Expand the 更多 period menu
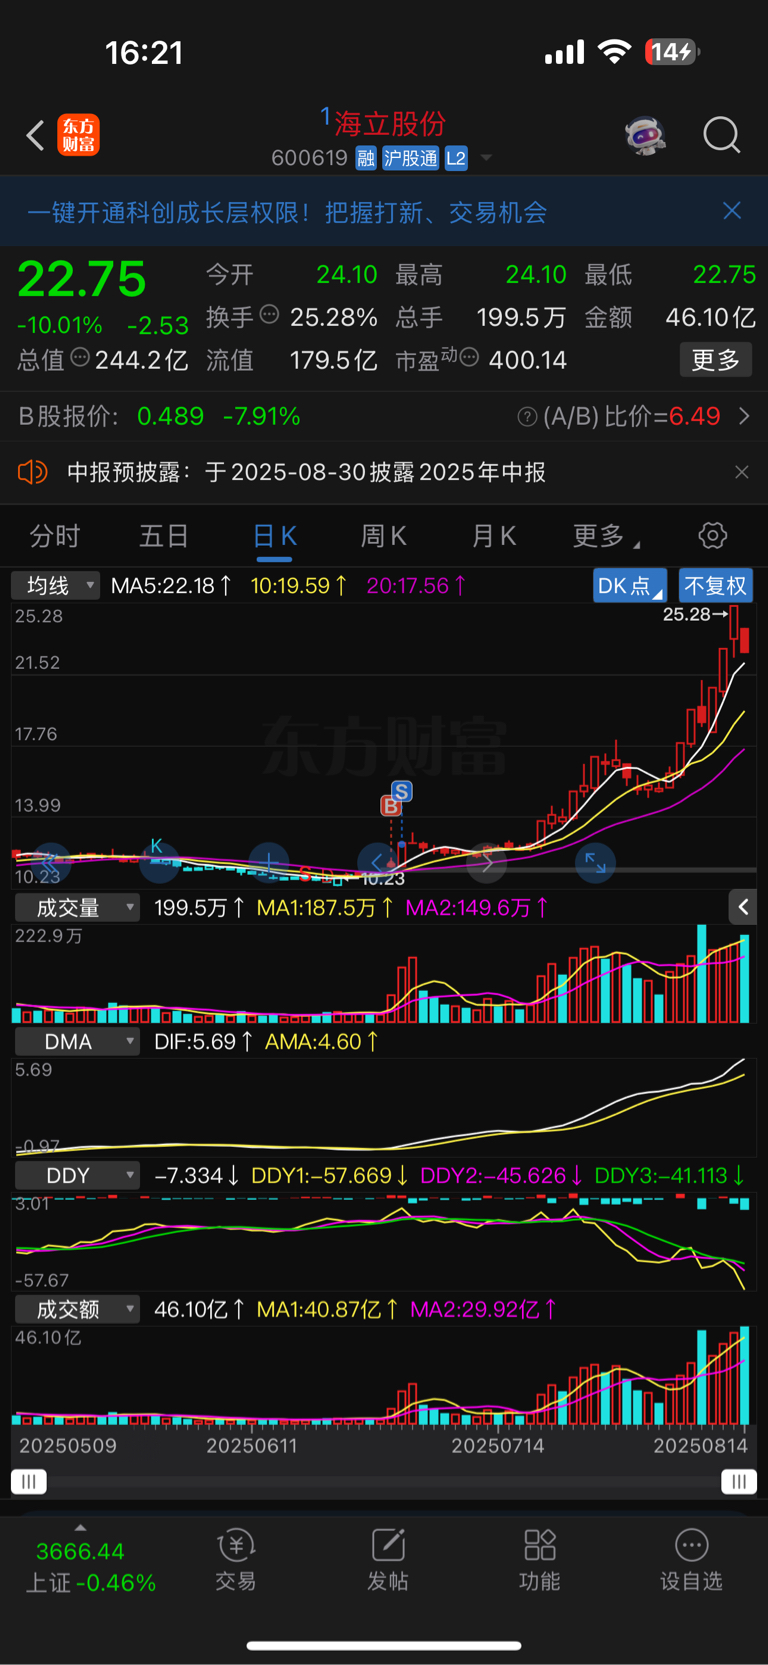This screenshot has height=1665, width=768. (x=606, y=537)
